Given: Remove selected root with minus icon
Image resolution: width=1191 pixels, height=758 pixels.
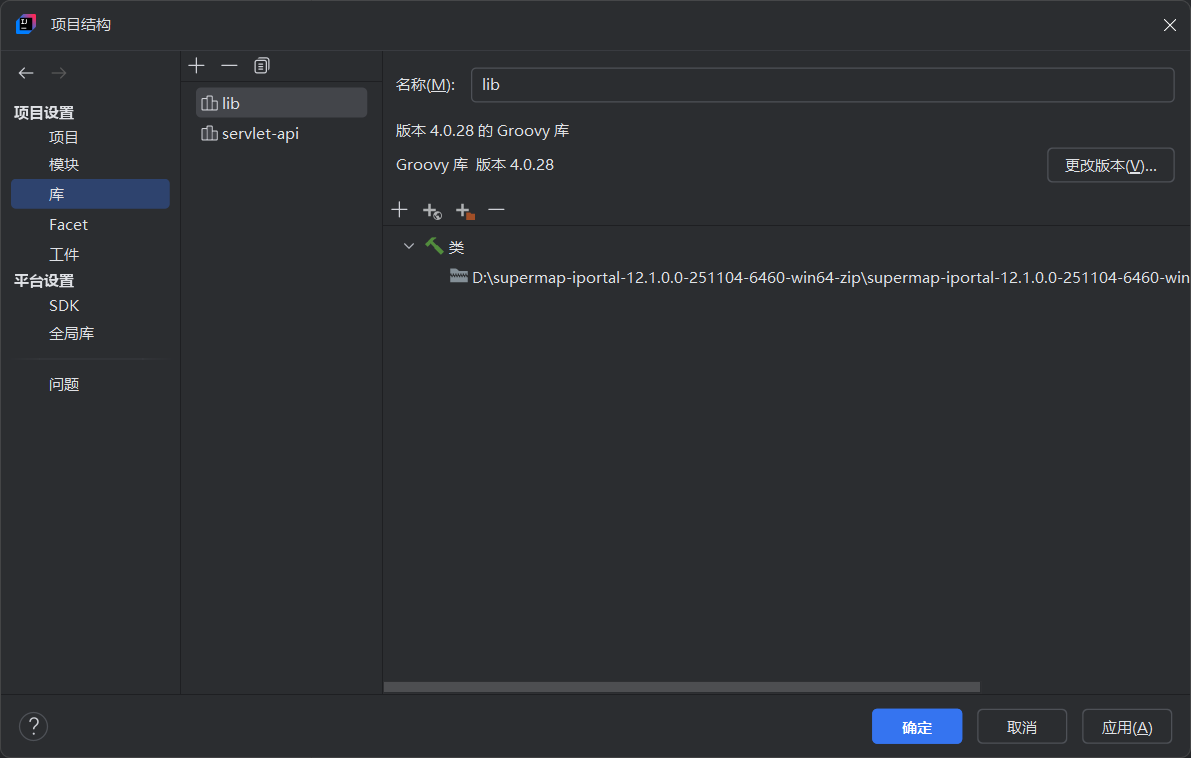Looking at the screenshot, I should click(x=496, y=210).
